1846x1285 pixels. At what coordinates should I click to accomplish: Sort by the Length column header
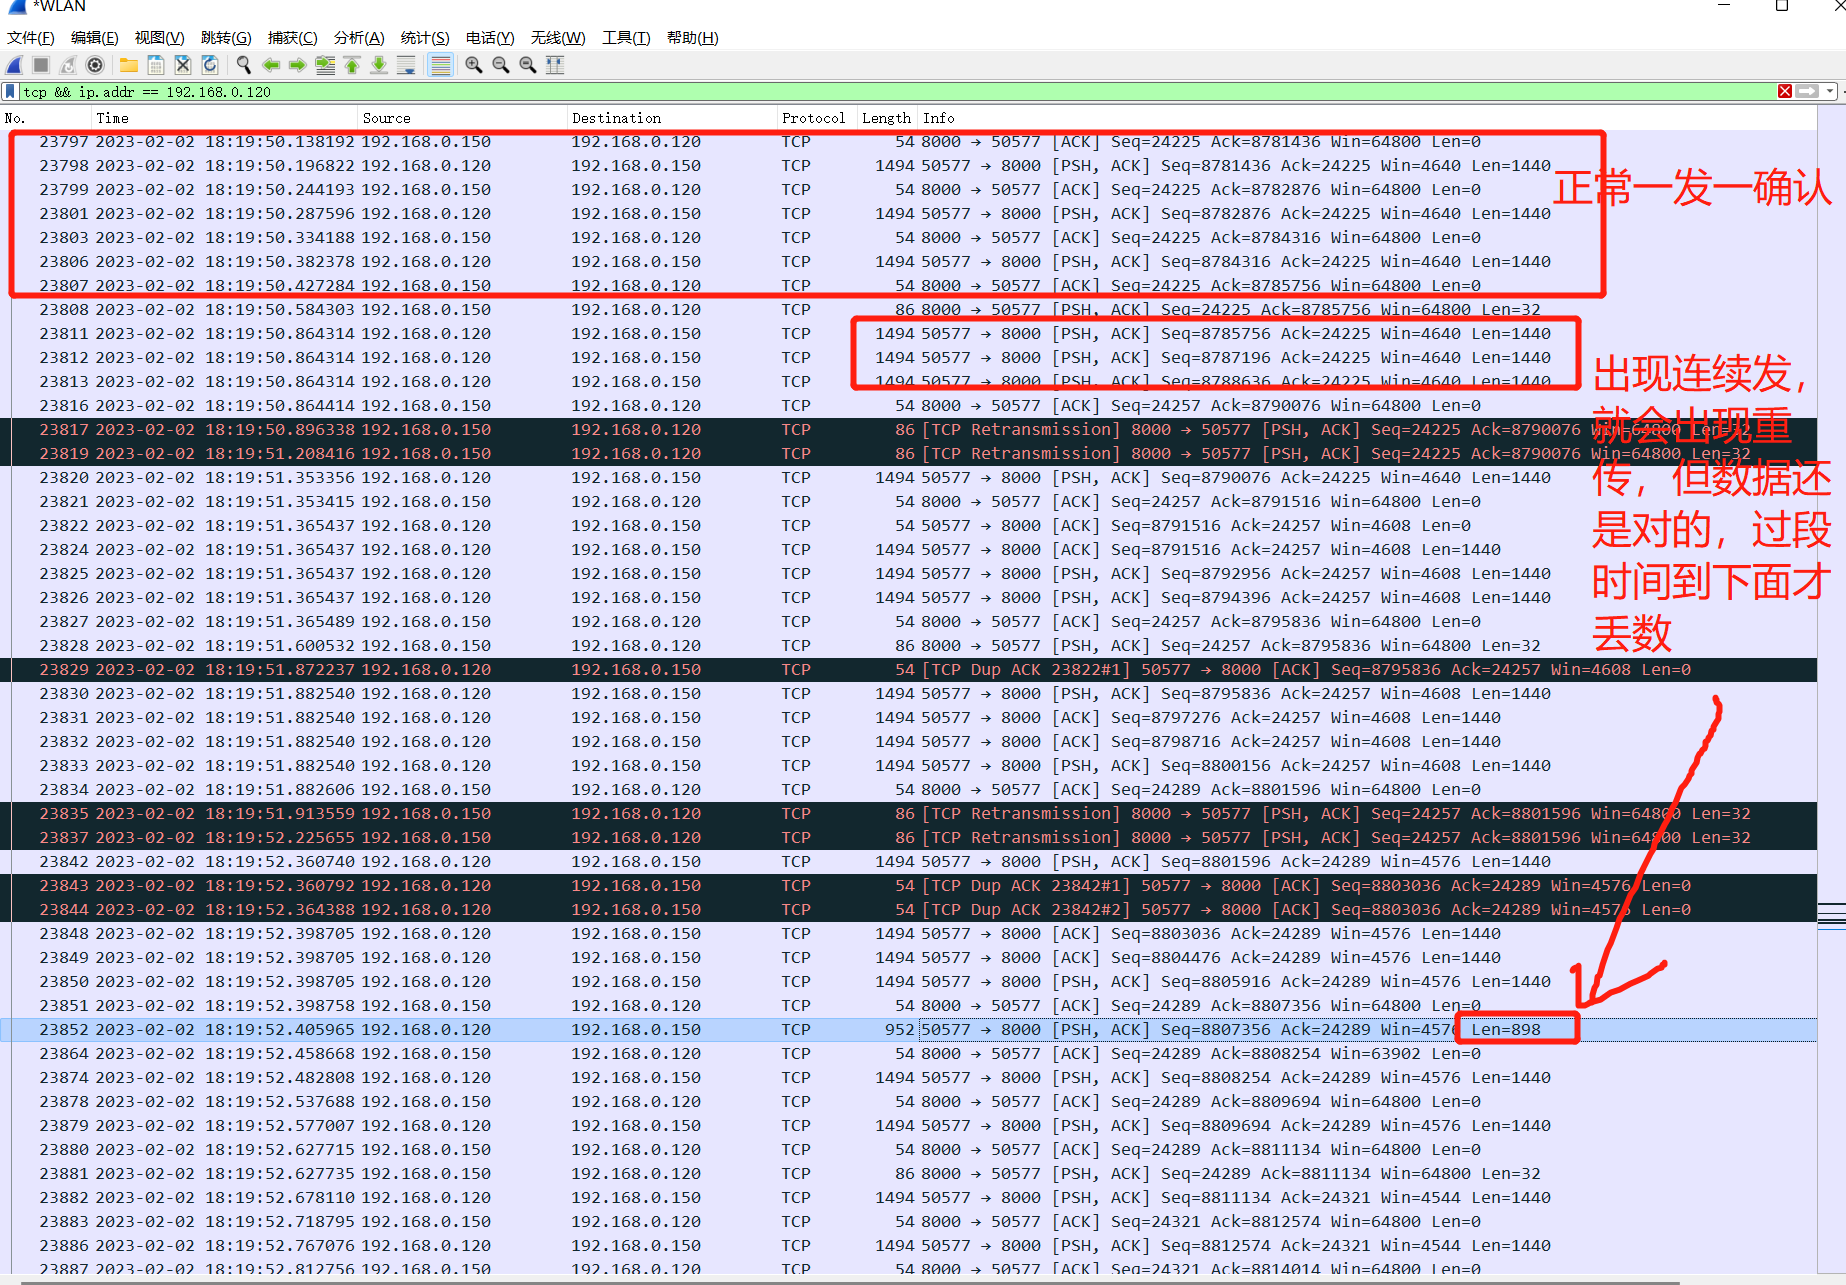[887, 118]
